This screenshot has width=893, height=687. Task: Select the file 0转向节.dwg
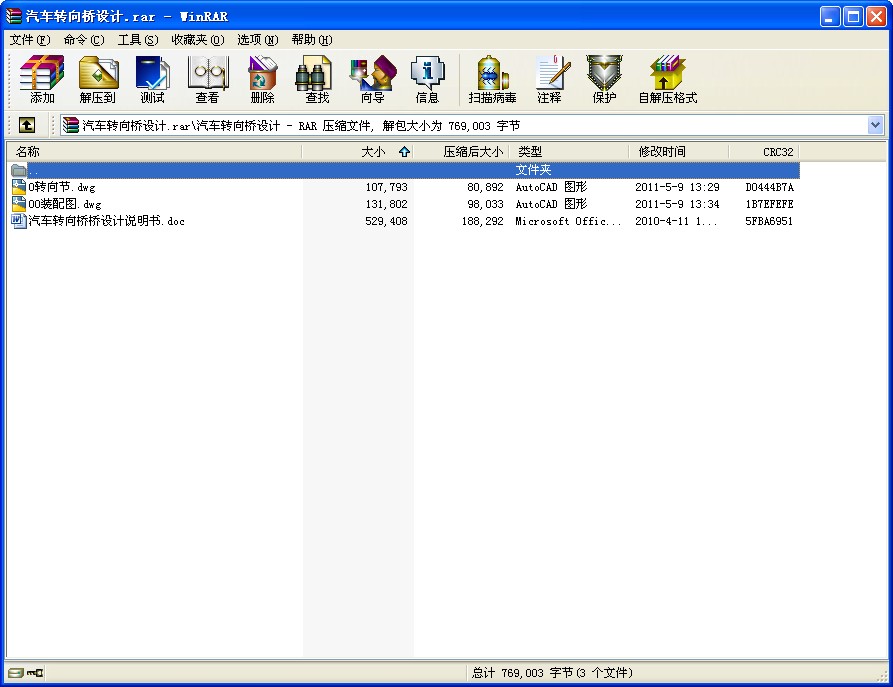[62, 187]
